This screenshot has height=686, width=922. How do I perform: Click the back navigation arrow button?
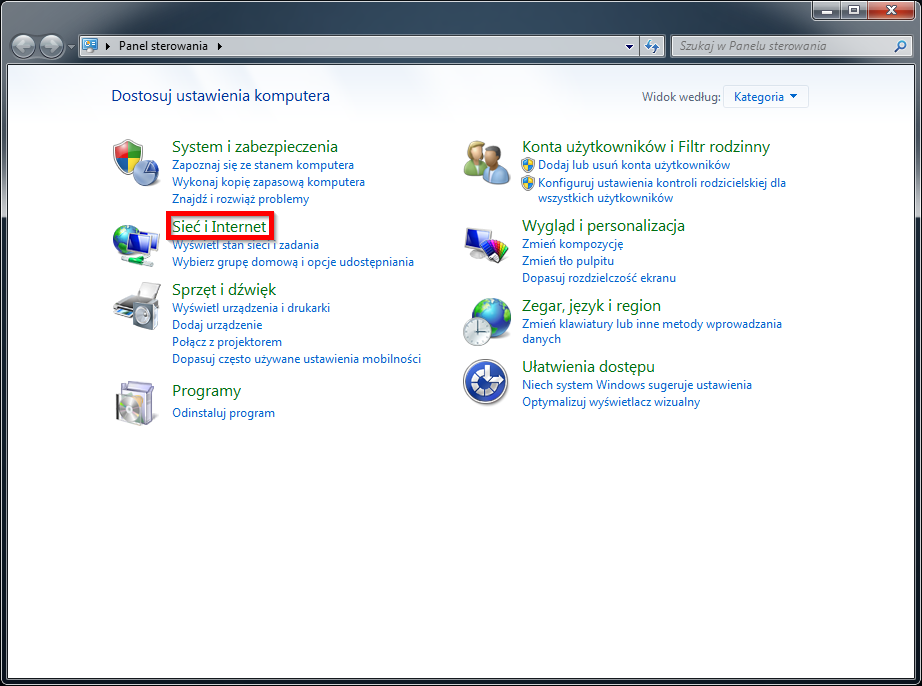point(22,45)
